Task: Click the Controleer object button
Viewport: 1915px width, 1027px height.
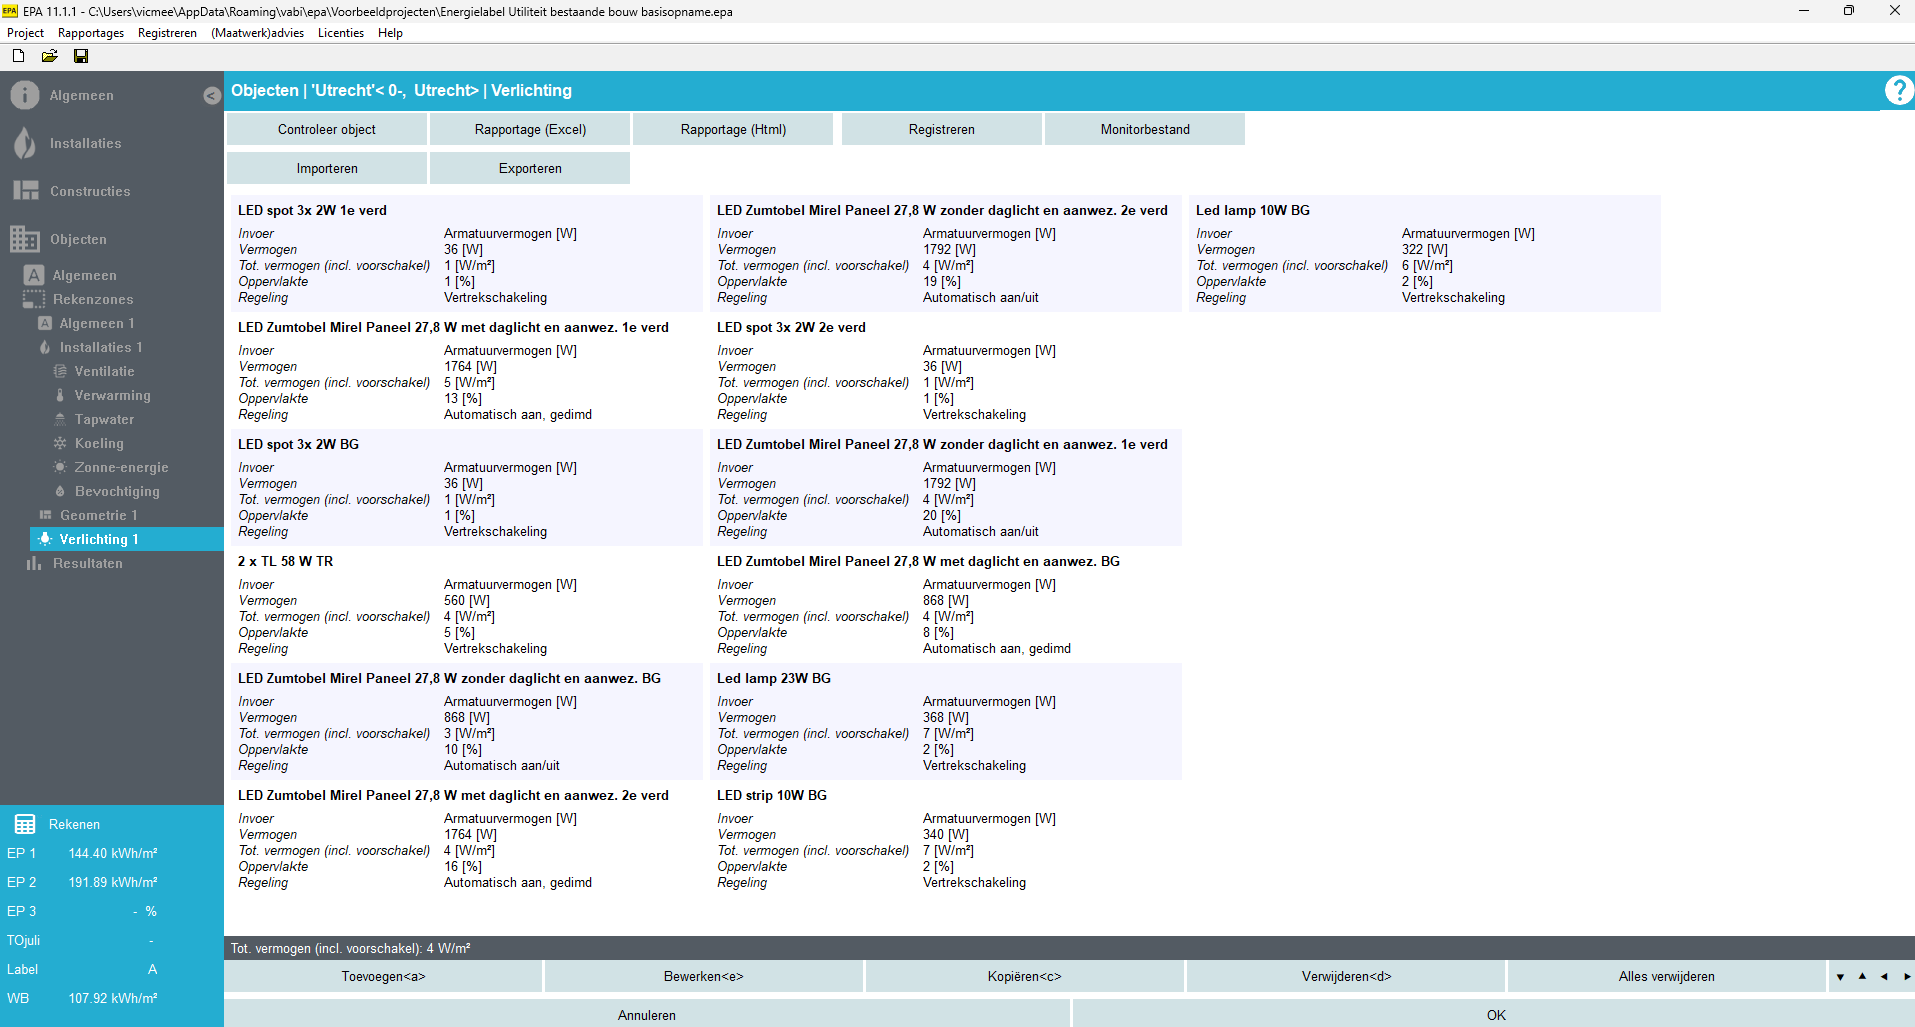Action: click(327, 130)
